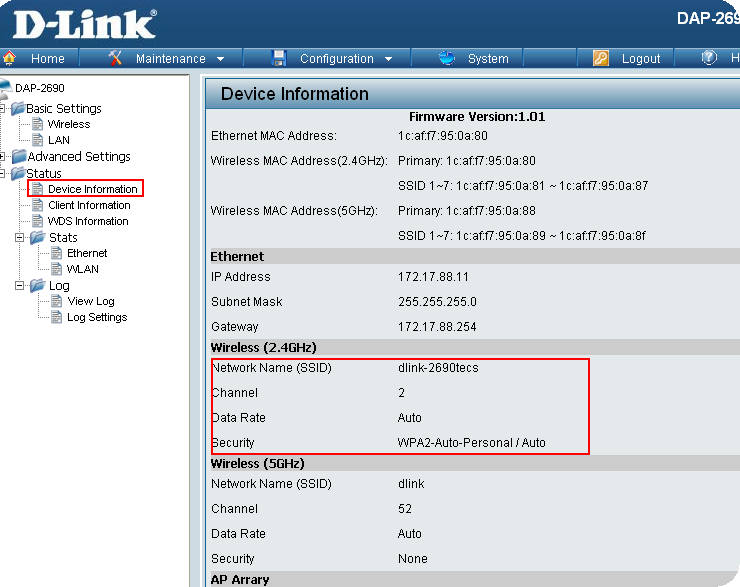Collapse the Stats tree node
740x587 pixels.
tap(19, 237)
